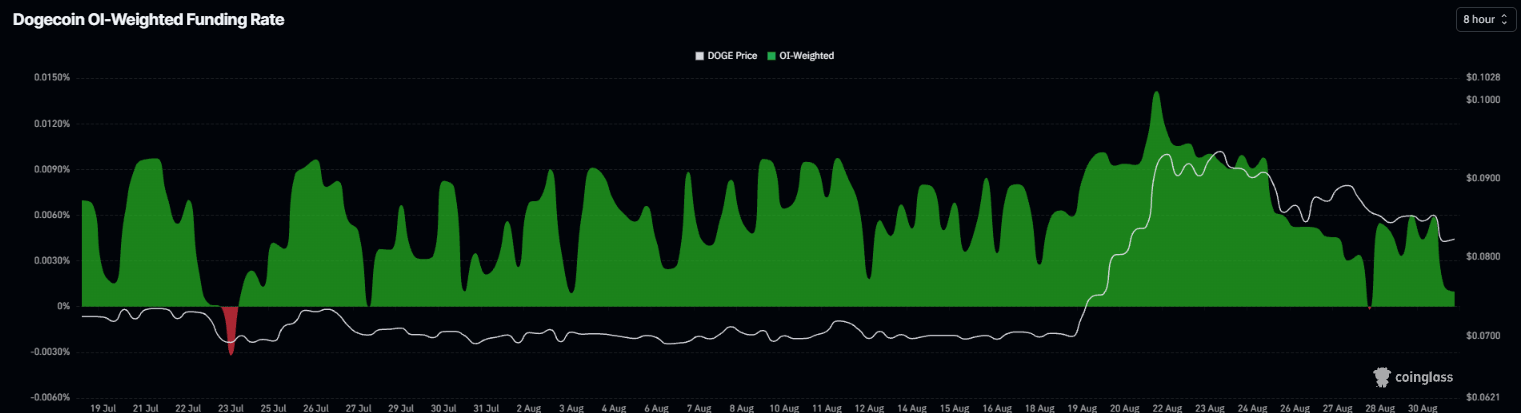Click the 14 Aug date label
This screenshot has width=1521, height=413.
tap(913, 408)
